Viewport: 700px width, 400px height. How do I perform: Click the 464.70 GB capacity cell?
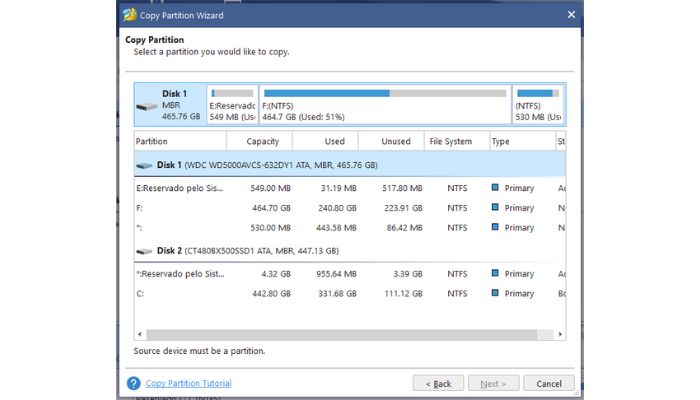(271, 208)
